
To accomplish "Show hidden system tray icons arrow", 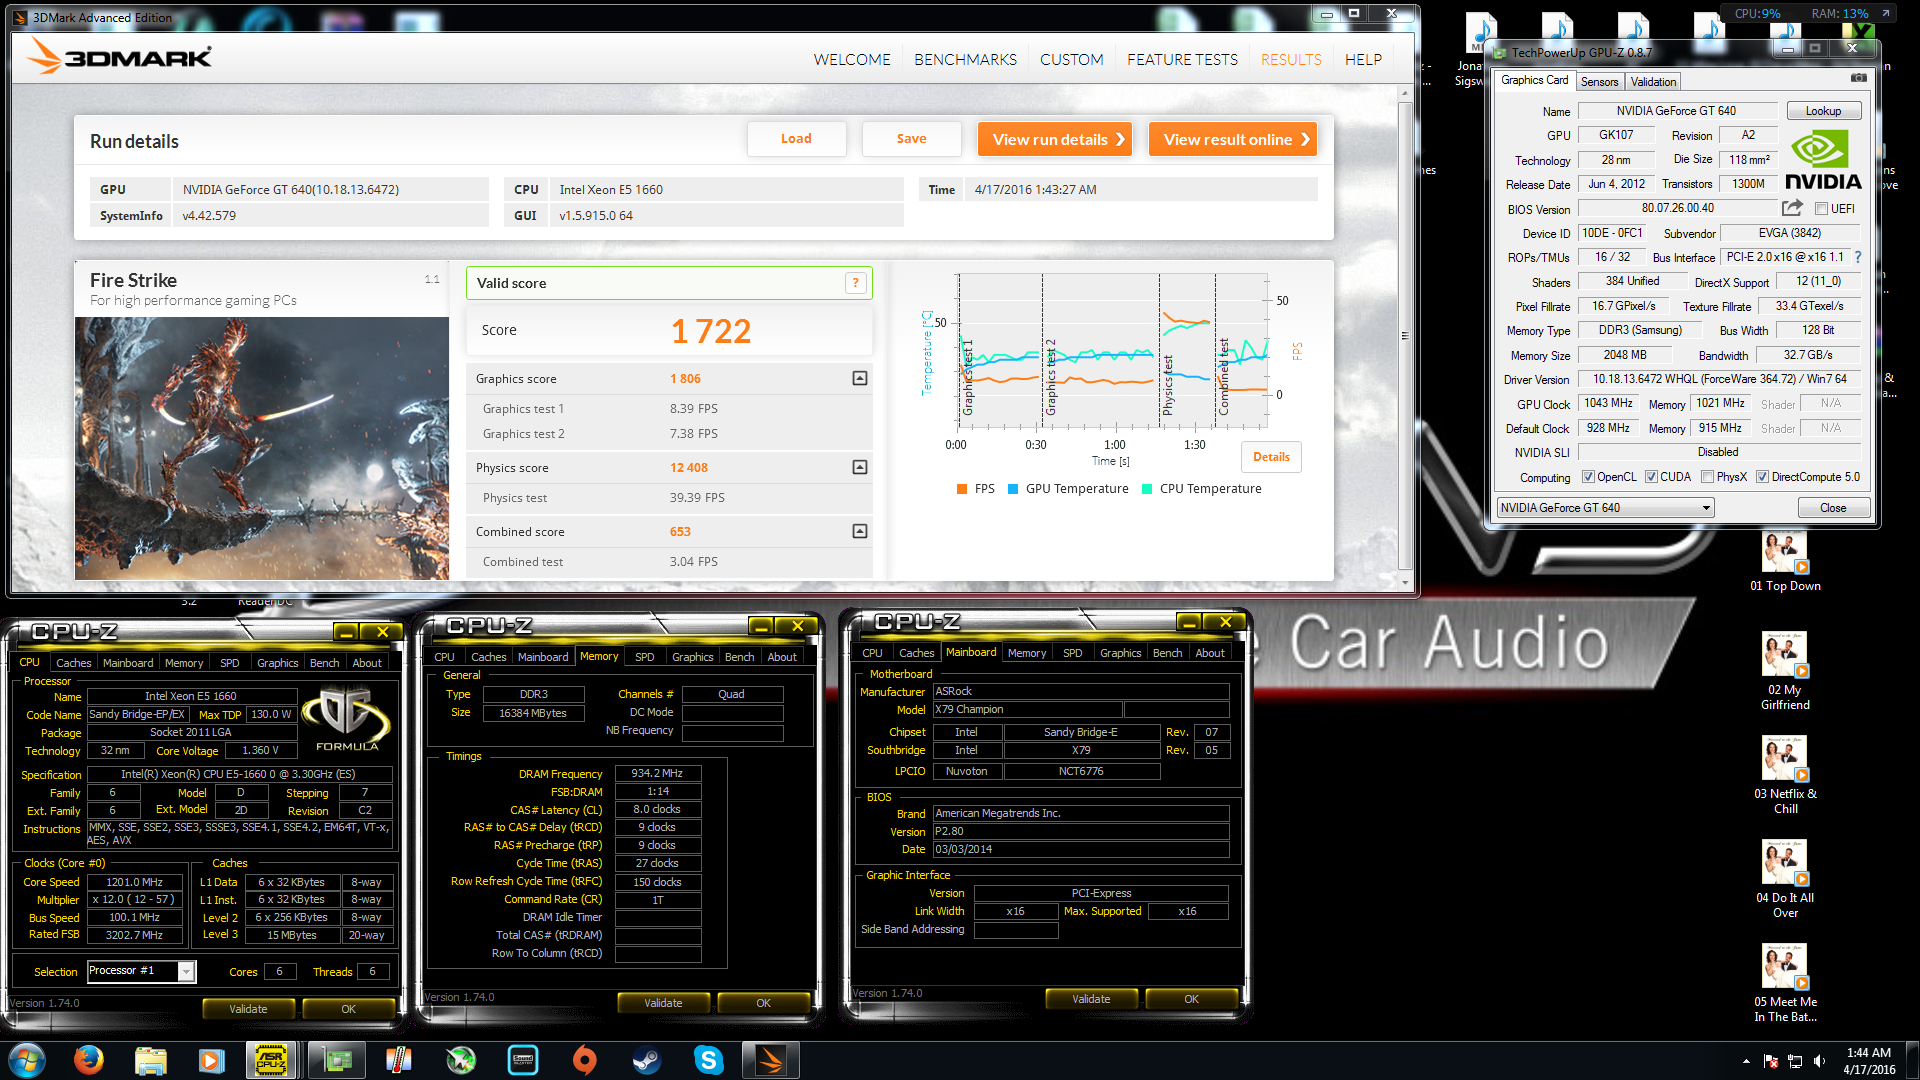I will point(1746,1061).
